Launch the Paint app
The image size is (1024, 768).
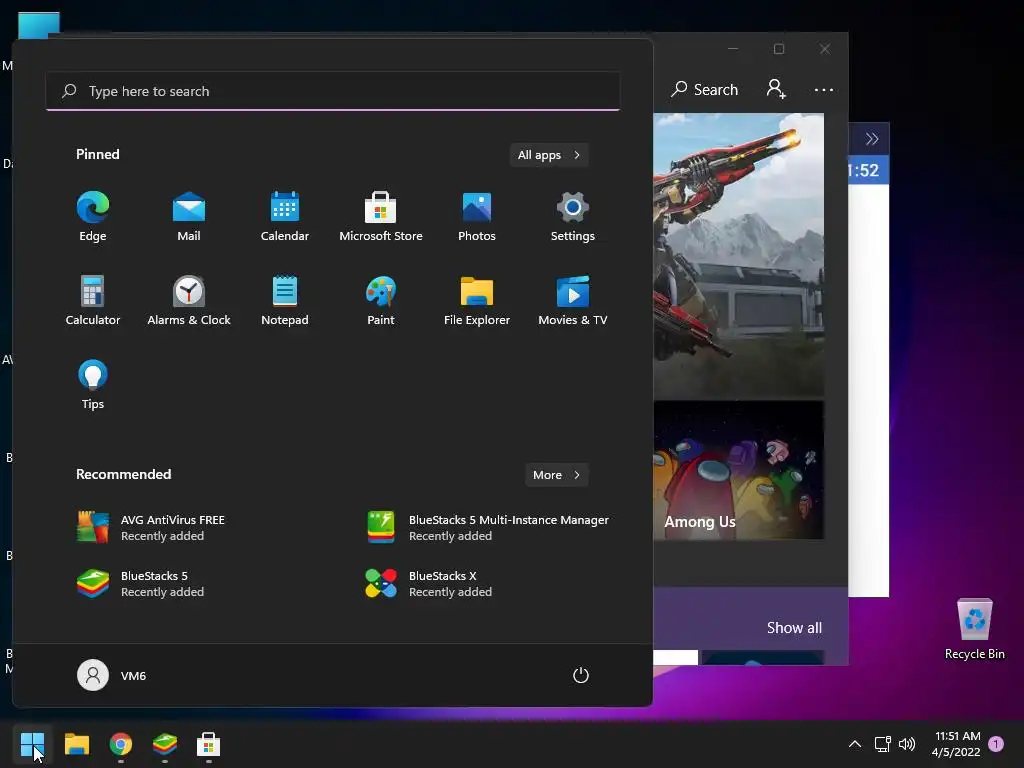point(381,301)
